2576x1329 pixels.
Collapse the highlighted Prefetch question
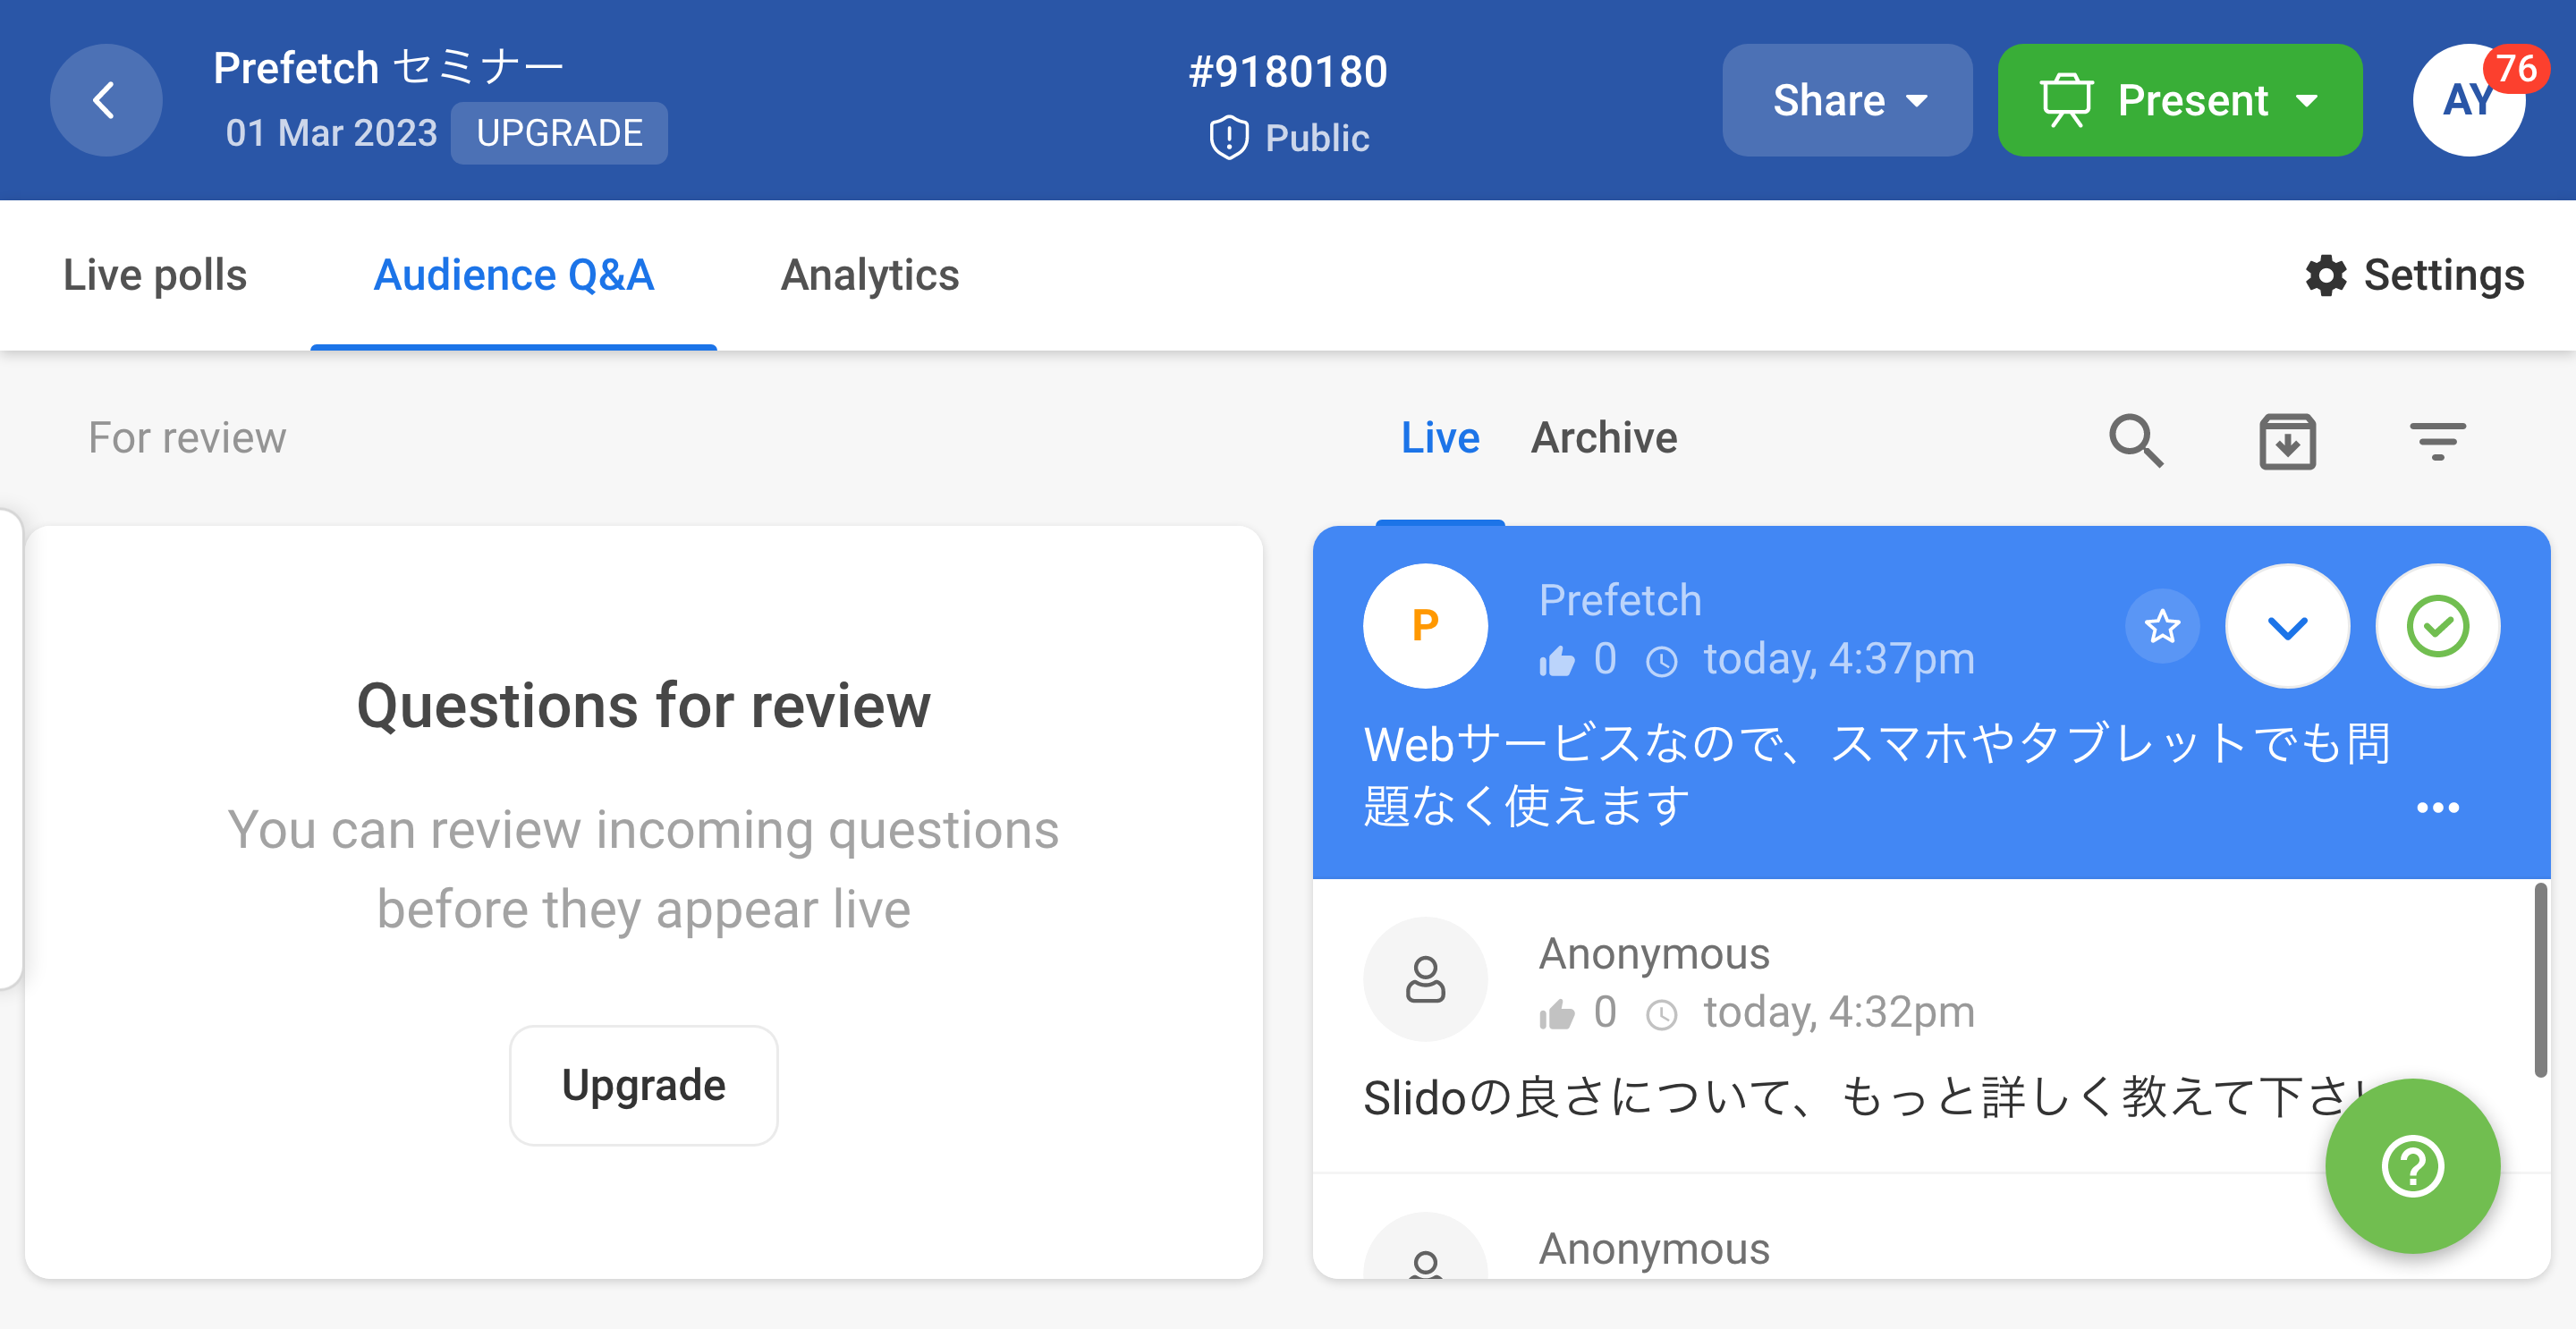[x=2287, y=626]
